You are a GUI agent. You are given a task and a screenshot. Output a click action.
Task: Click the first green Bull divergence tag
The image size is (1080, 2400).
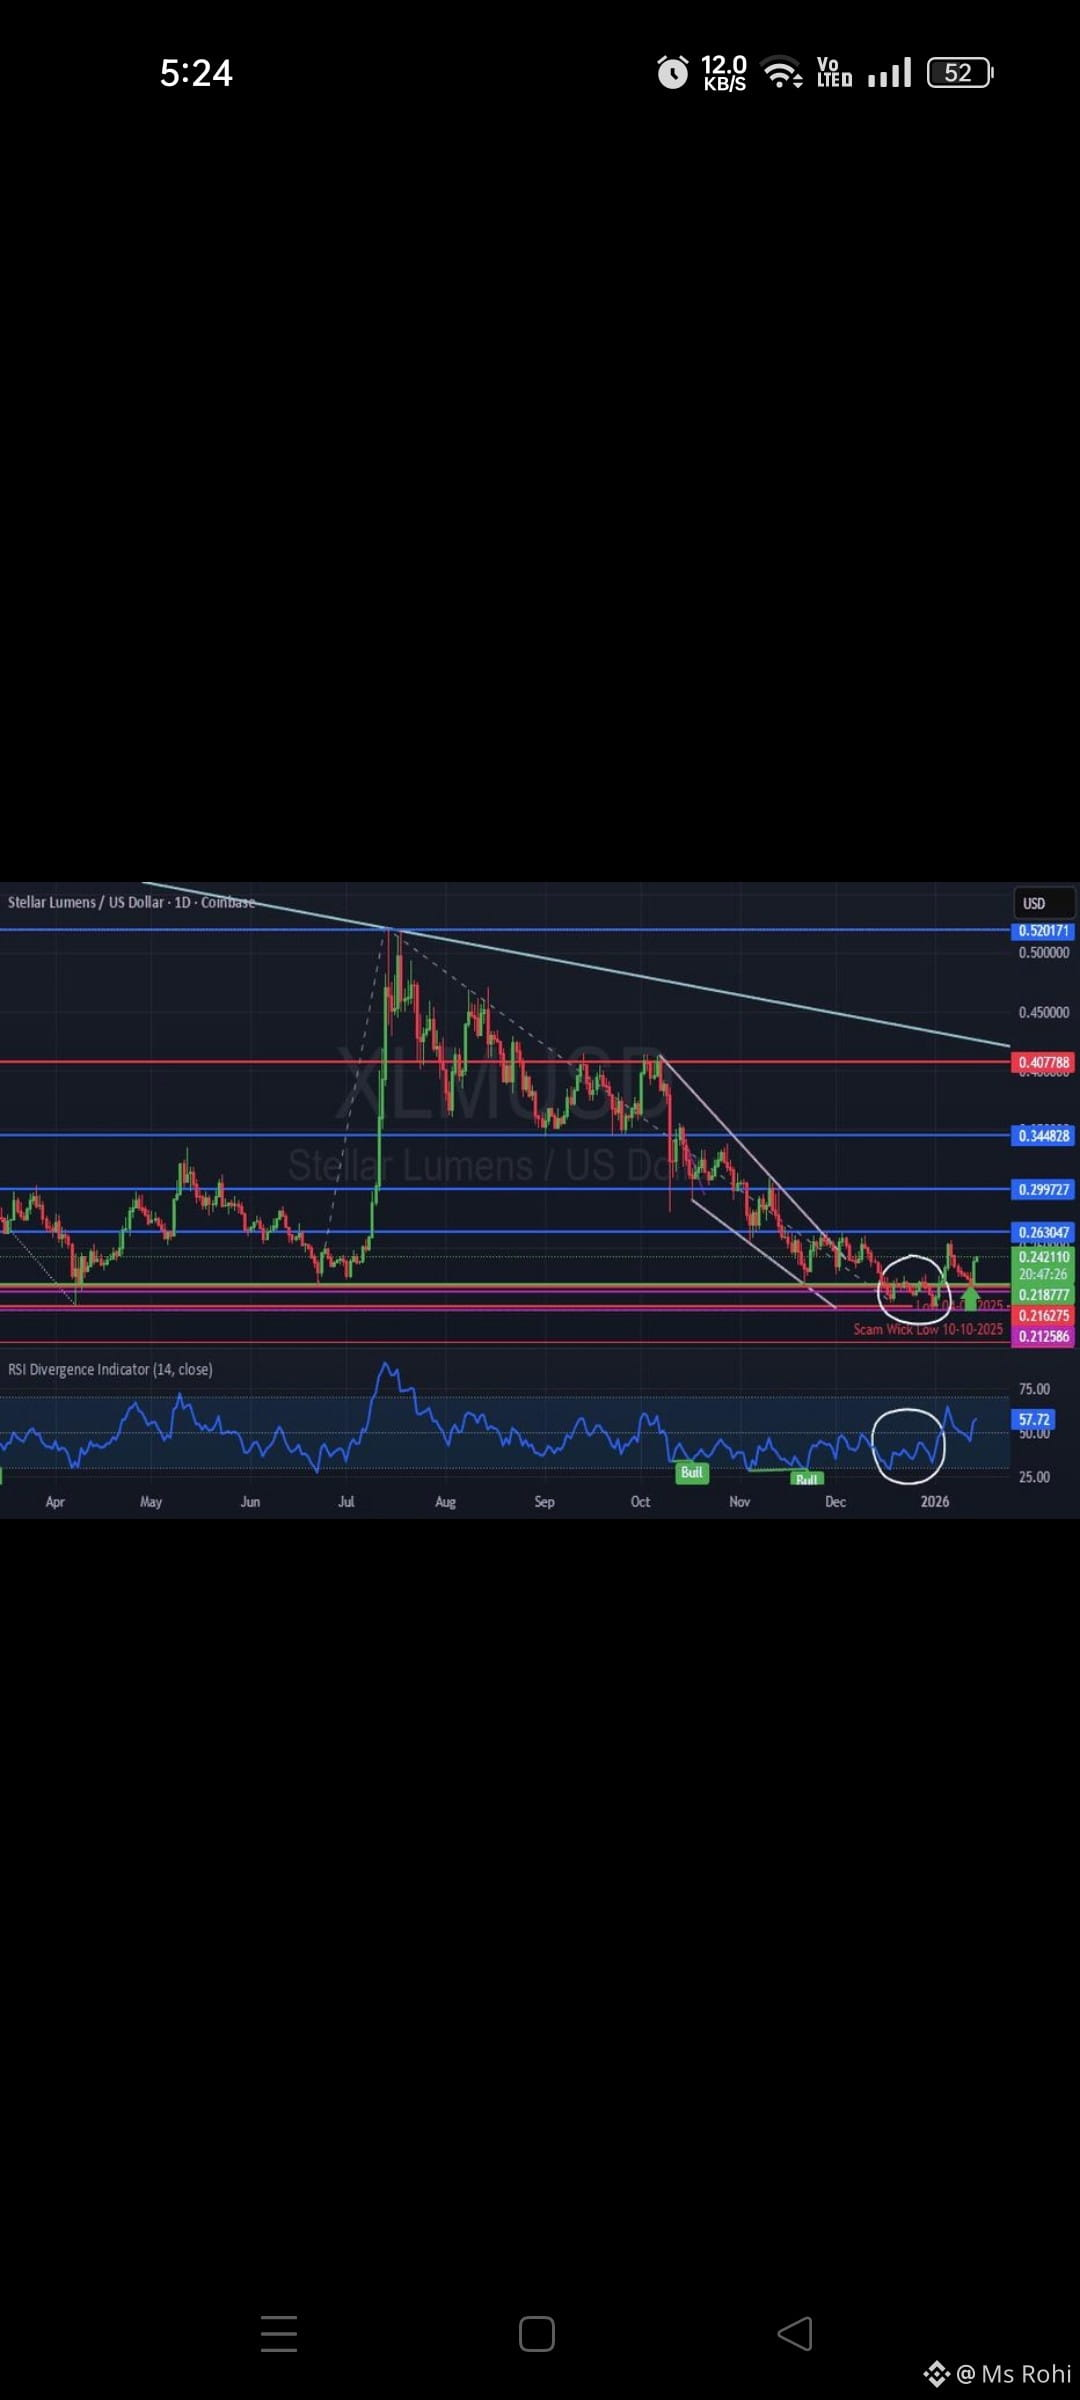(x=692, y=1472)
